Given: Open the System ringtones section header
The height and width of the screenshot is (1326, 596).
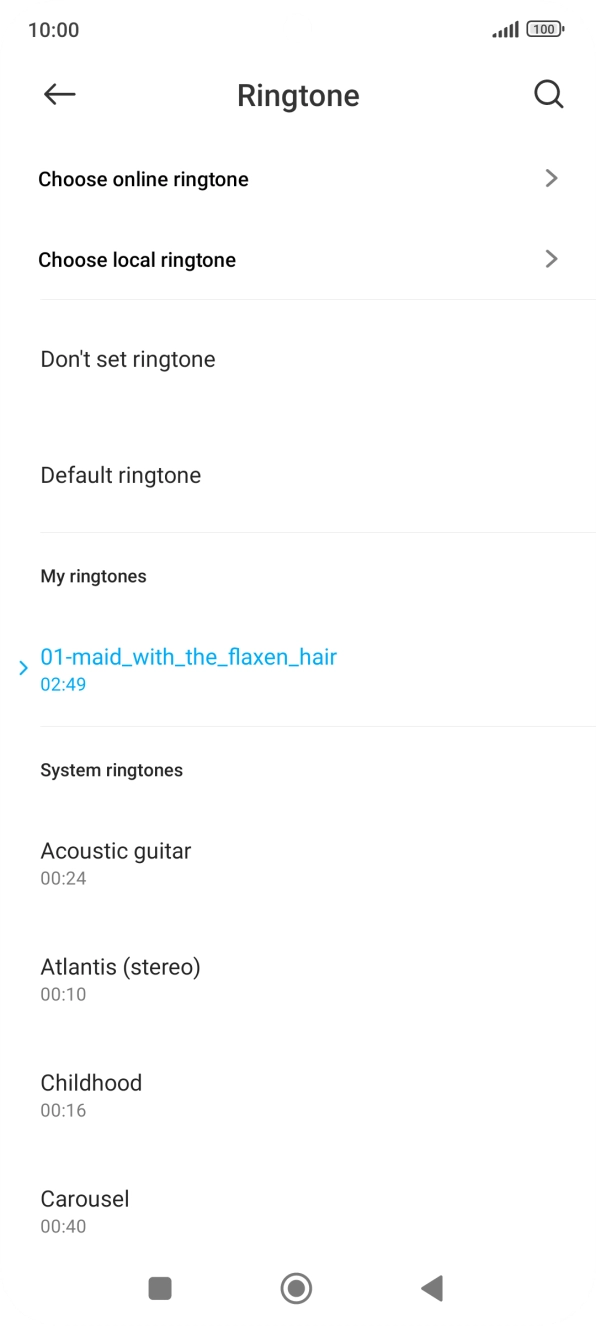Looking at the screenshot, I should coord(111,770).
